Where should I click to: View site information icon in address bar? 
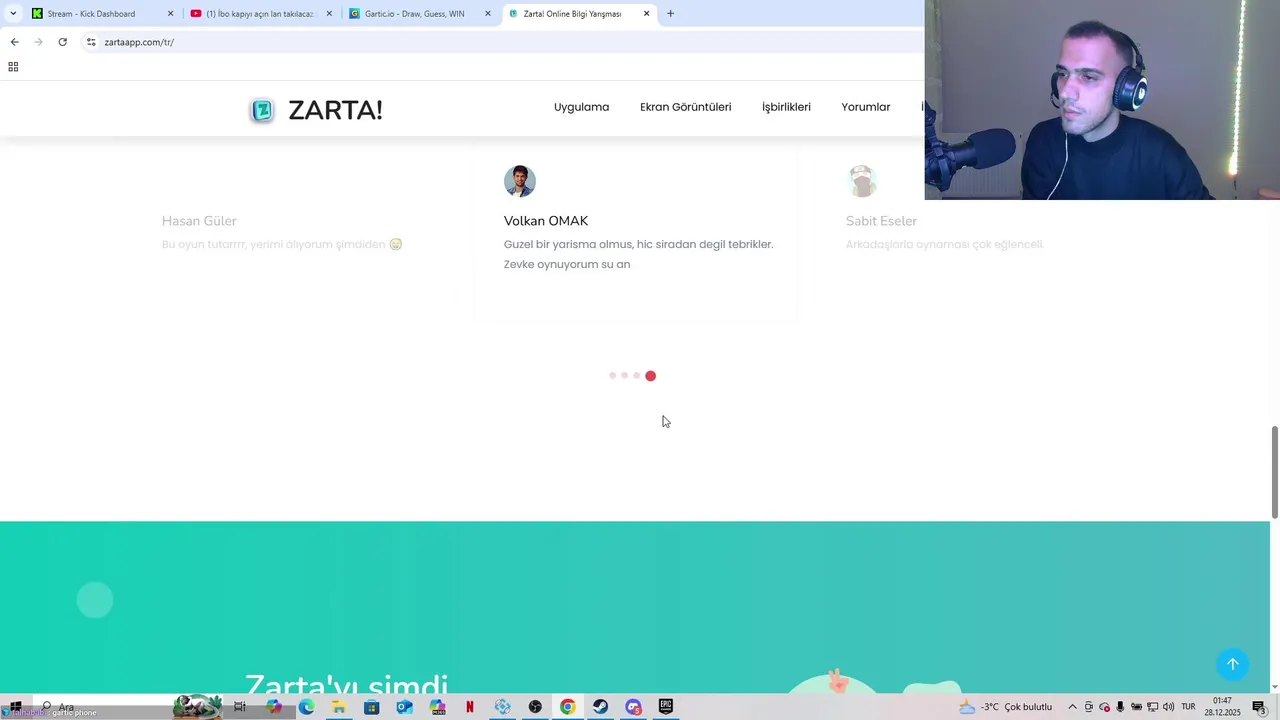(x=91, y=42)
